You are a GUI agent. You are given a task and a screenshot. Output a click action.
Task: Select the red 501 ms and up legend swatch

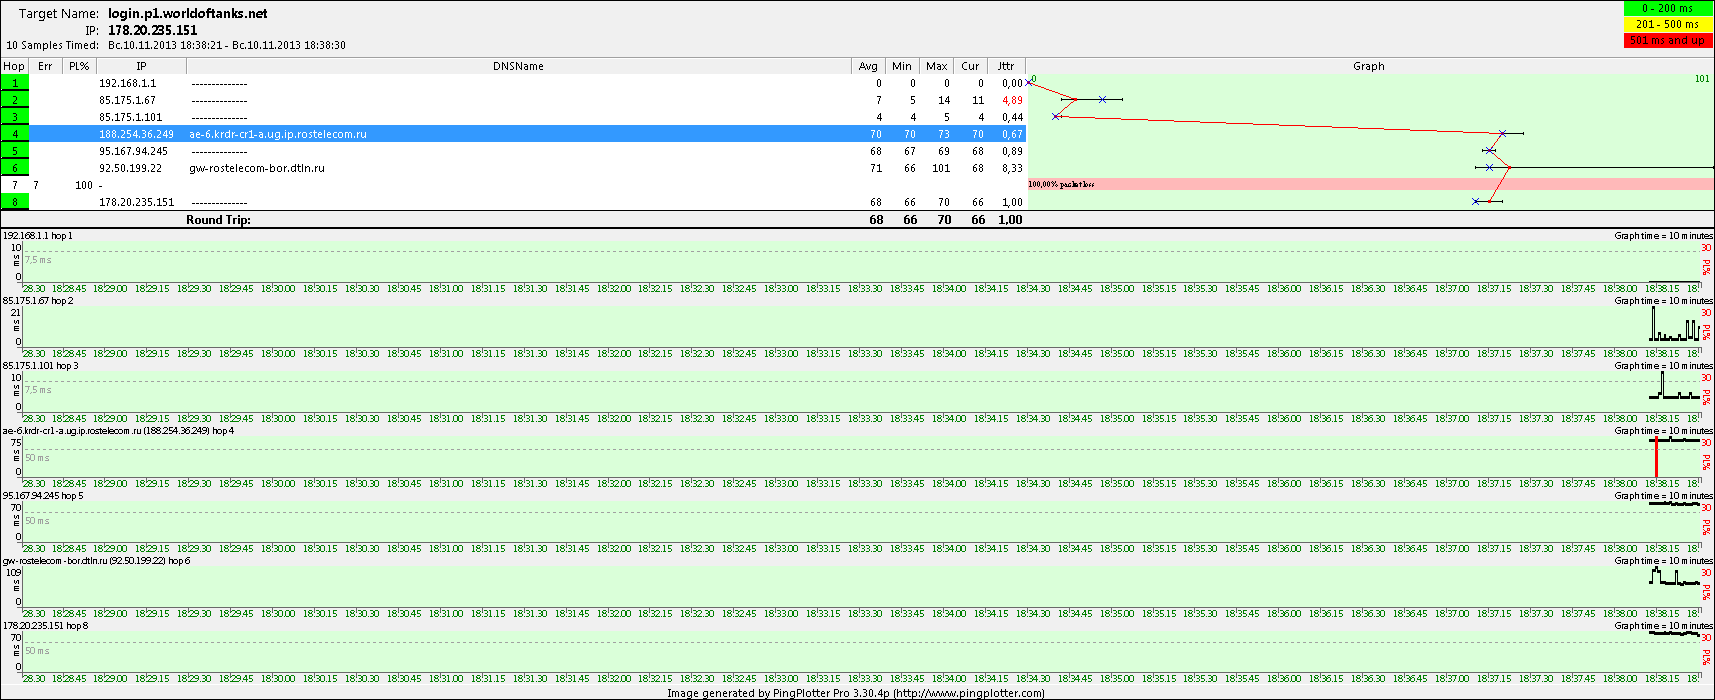[x=1668, y=40]
